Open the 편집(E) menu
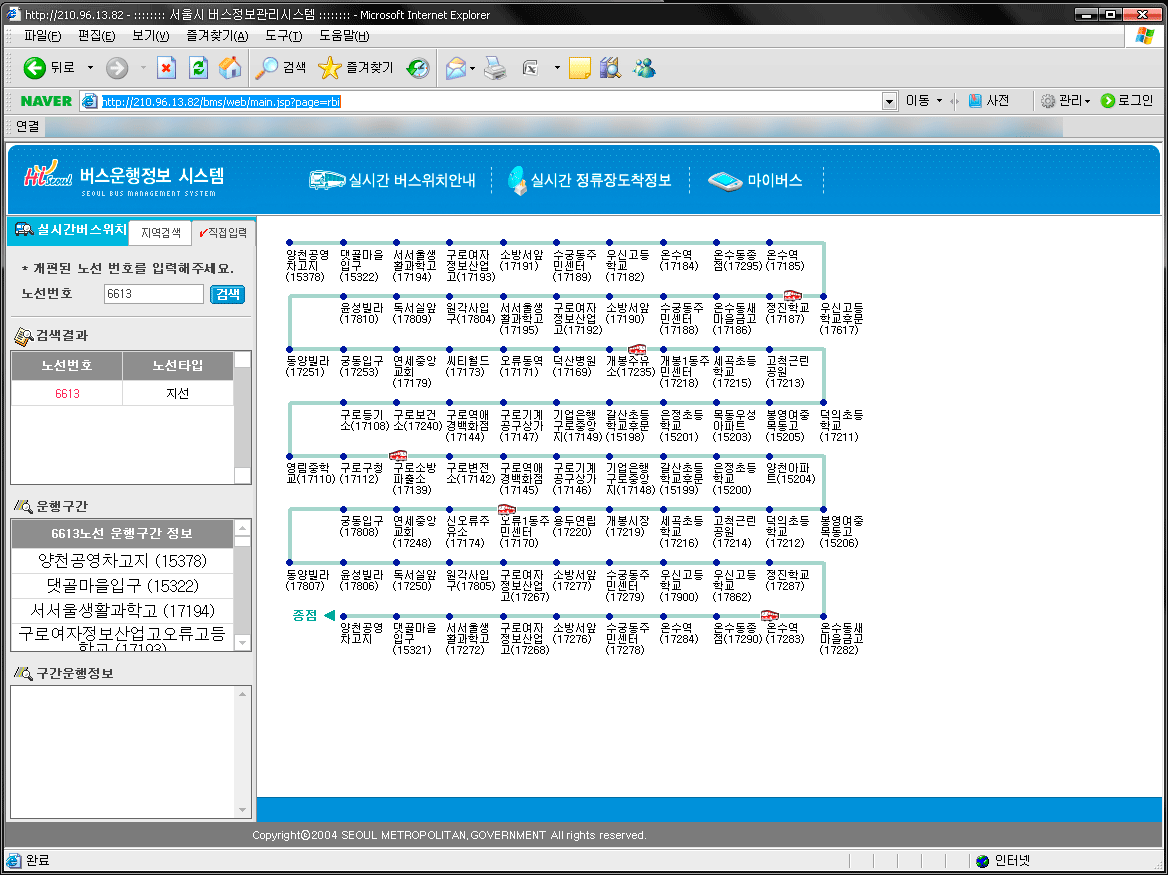Screen dimensions: 1168x875 tap(97, 36)
